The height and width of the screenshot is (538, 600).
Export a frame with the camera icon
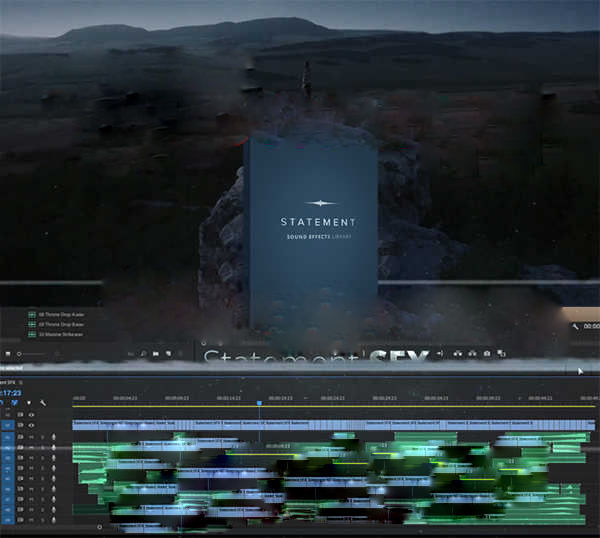487,354
